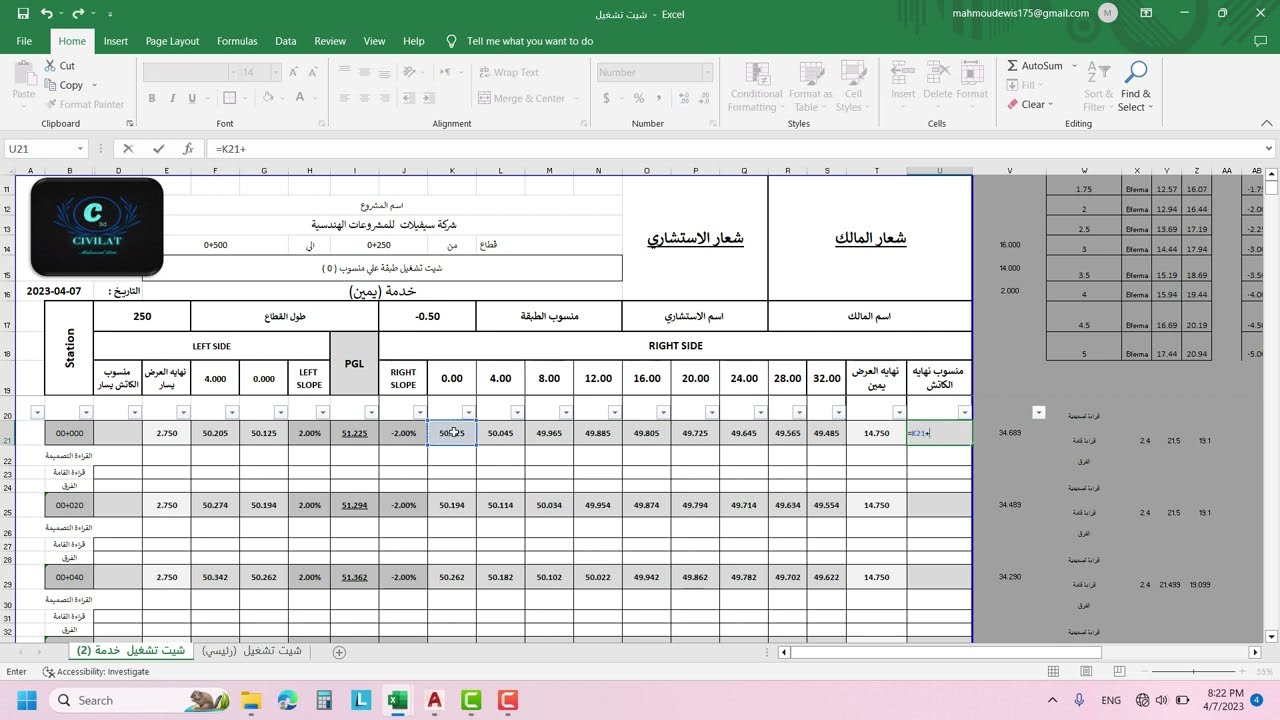Open the Formulas ribbon tab
Image resolution: width=1280 pixels, height=720 pixels.
(237, 41)
